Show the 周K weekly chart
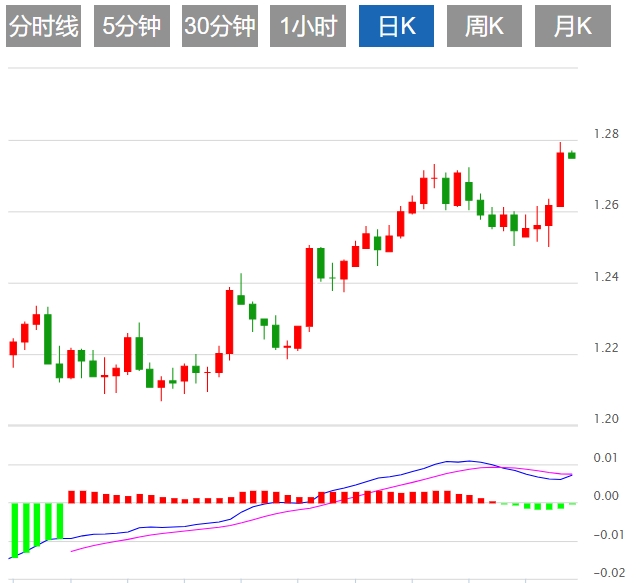Image resolution: width=640 pixels, height=583 pixels. tap(484, 26)
